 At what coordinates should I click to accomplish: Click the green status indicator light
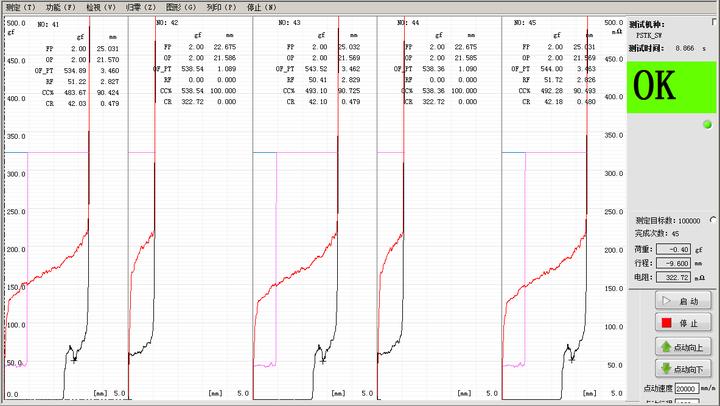pyautogui.click(x=708, y=124)
